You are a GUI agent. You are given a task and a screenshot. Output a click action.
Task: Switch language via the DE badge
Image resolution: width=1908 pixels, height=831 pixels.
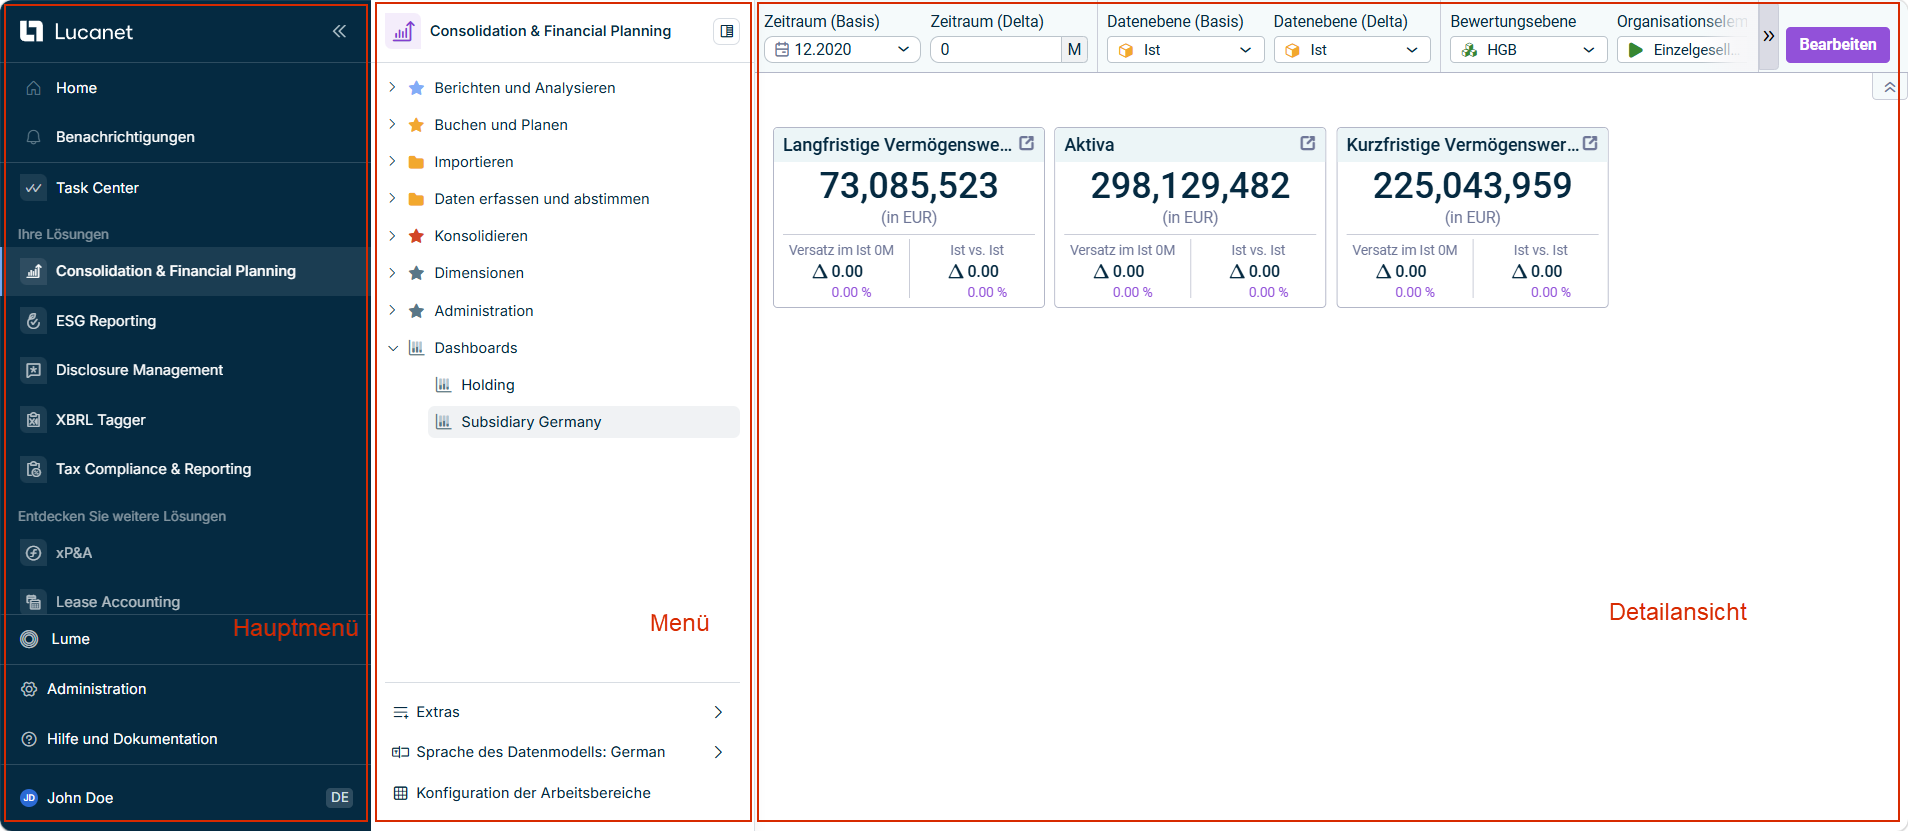point(340,798)
